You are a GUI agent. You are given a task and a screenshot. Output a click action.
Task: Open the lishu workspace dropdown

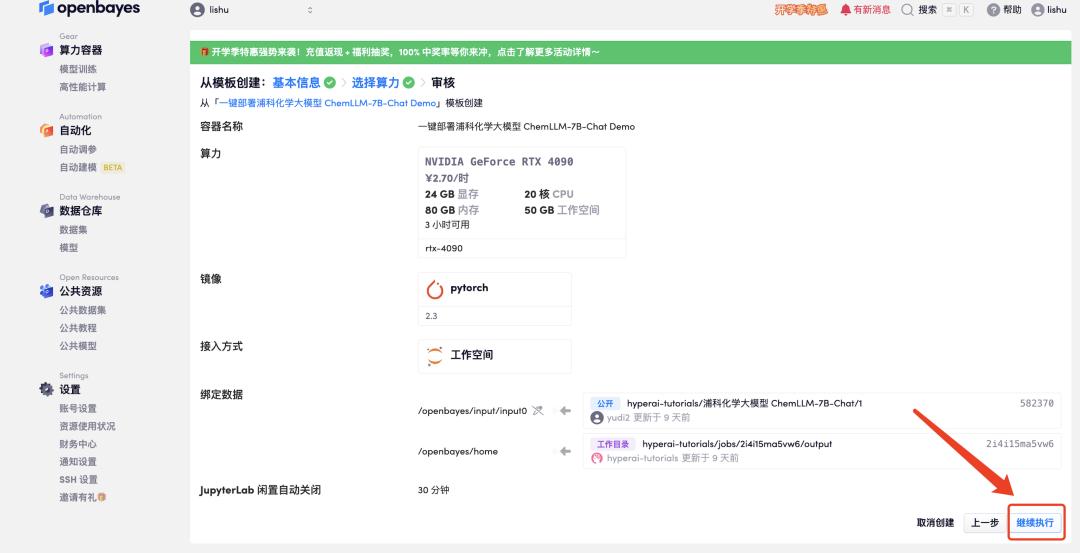(x=251, y=10)
